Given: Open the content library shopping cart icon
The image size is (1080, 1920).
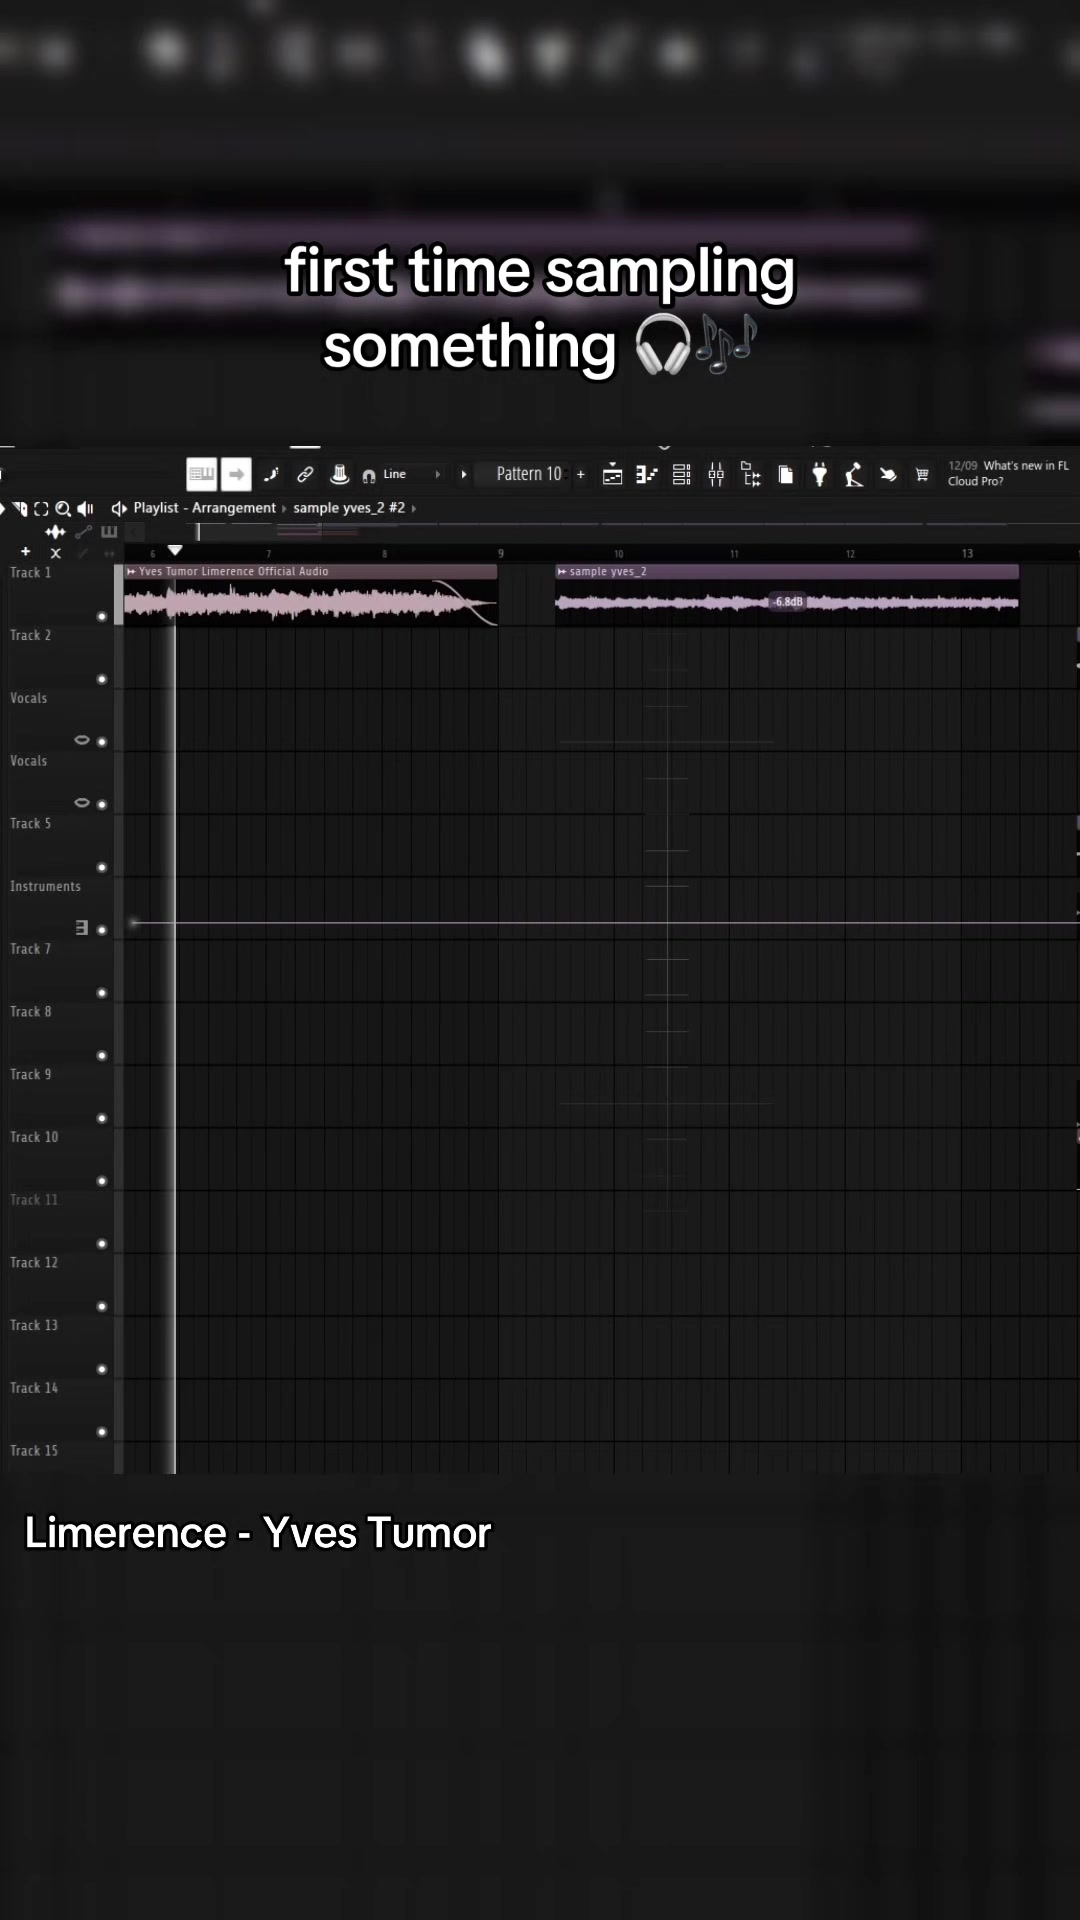Looking at the screenshot, I should tap(922, 475).
